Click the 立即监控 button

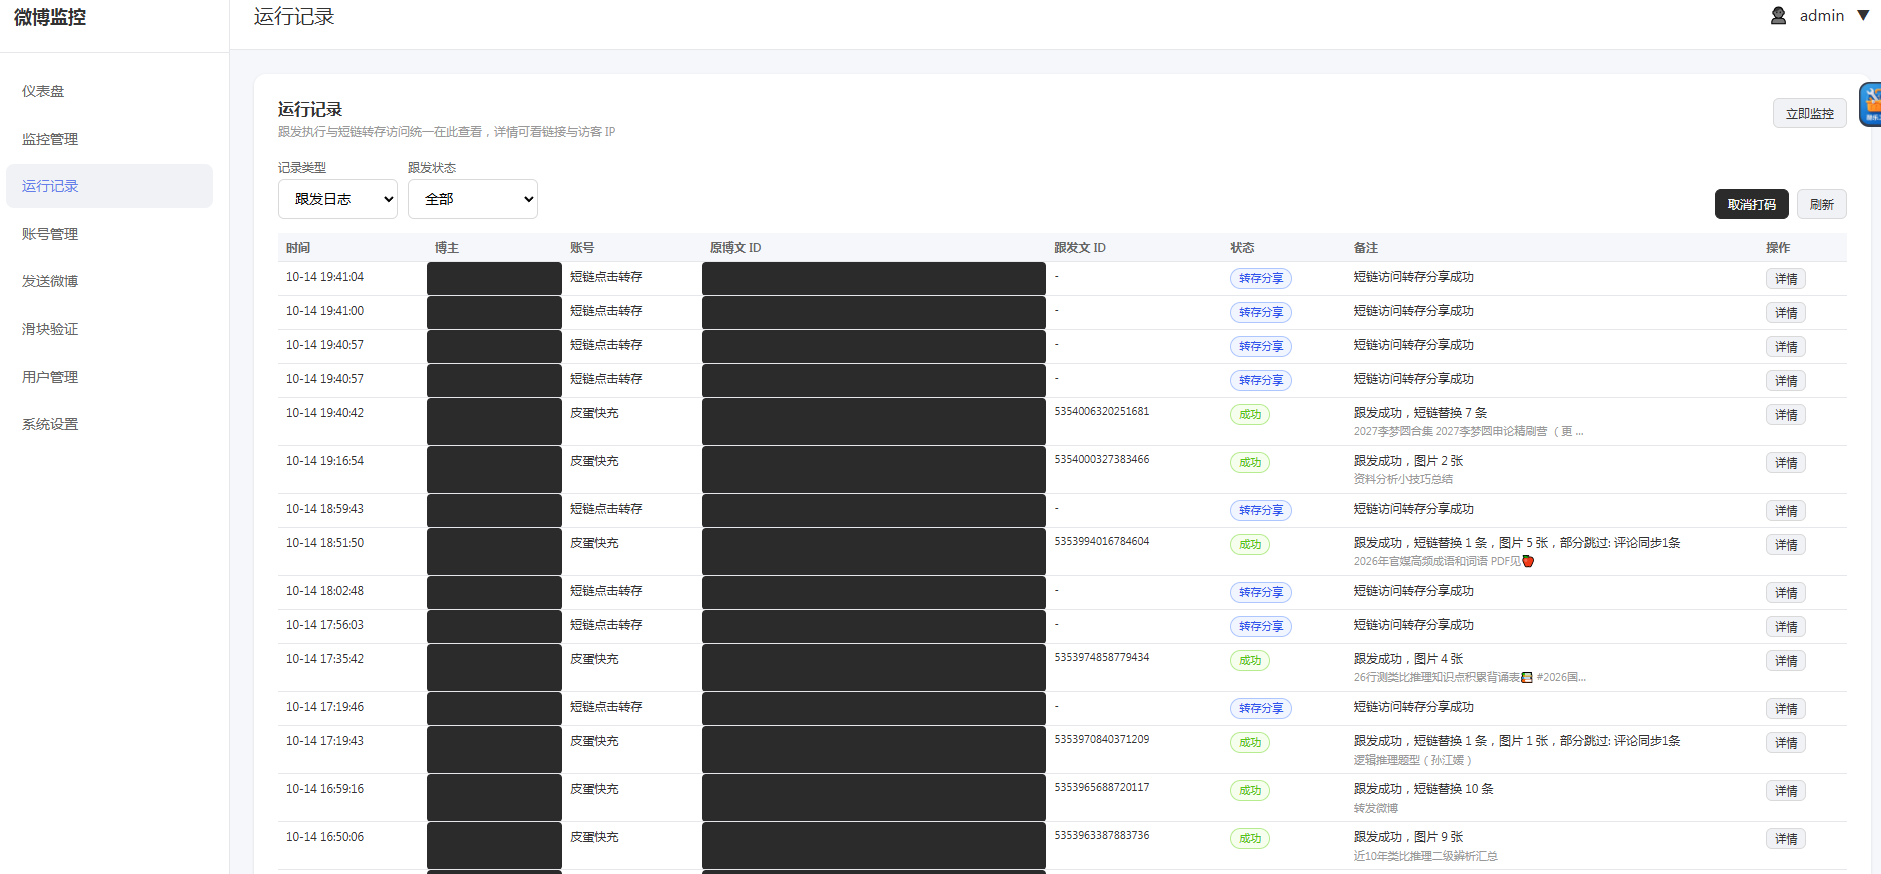(x=1810, y=113)
